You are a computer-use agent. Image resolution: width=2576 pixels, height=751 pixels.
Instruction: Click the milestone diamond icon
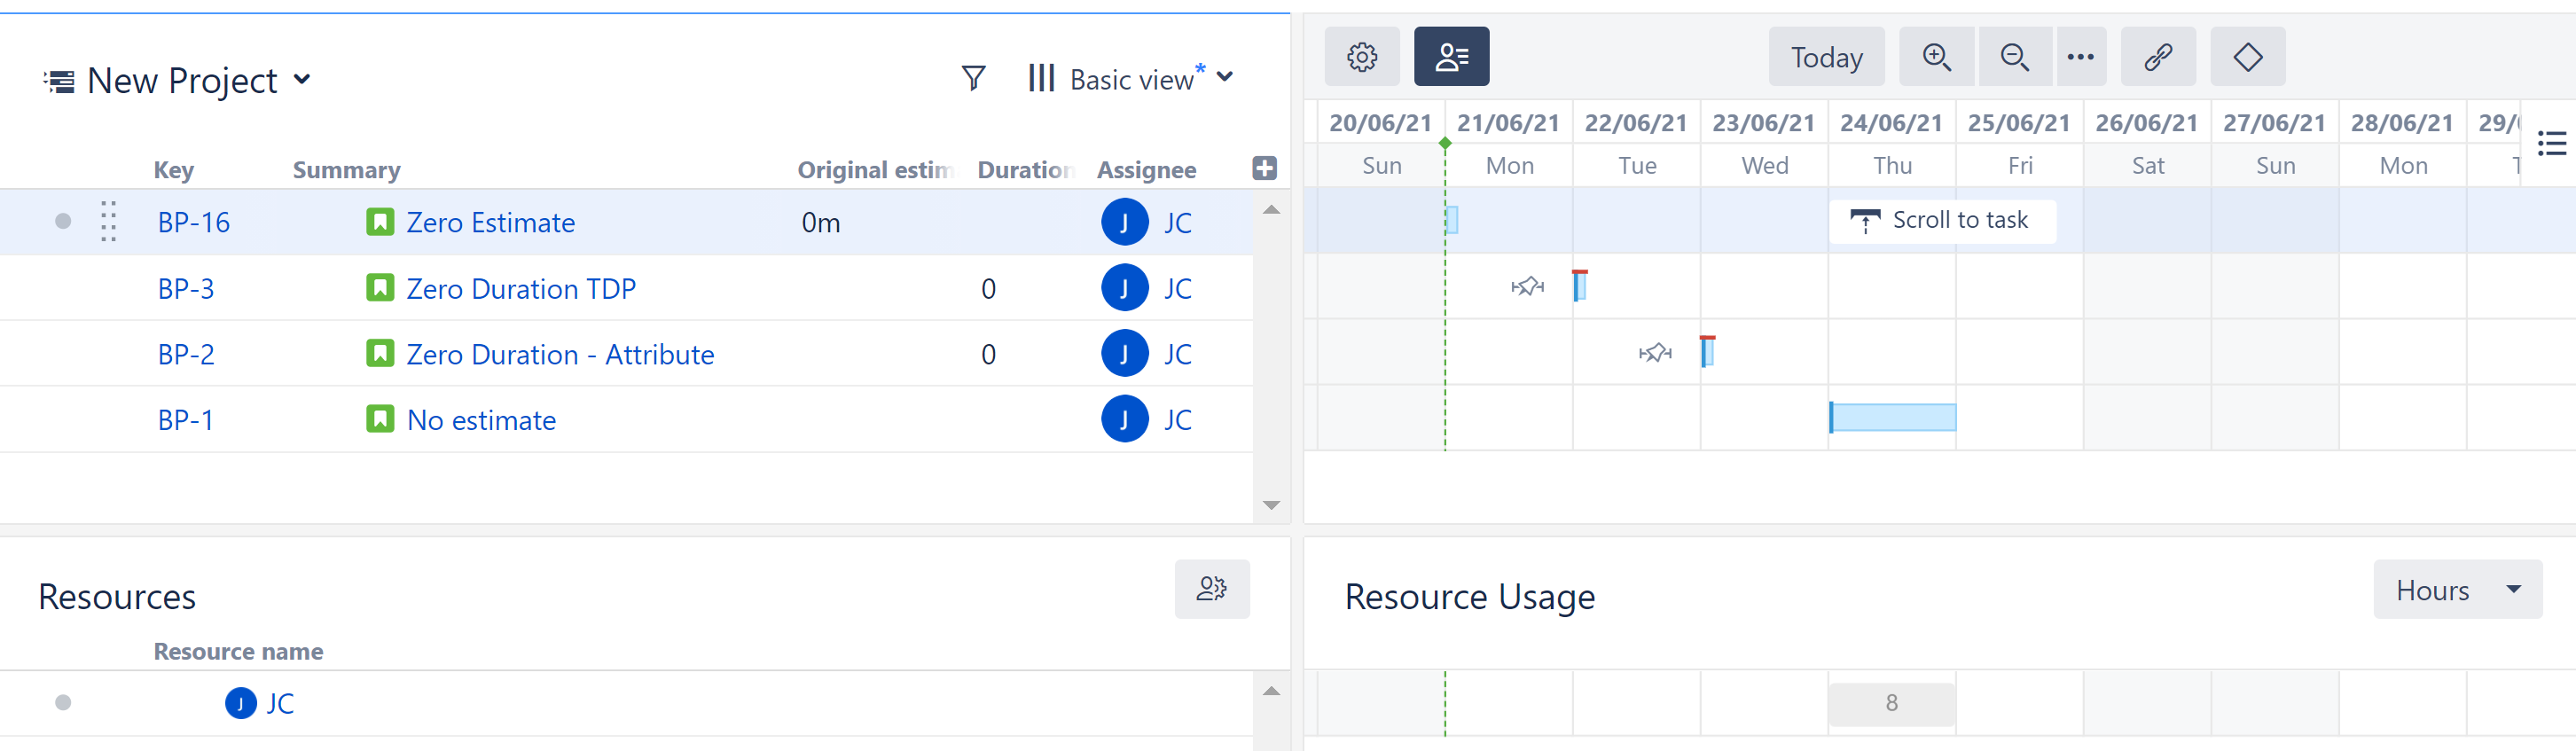tap(2247, 57)
